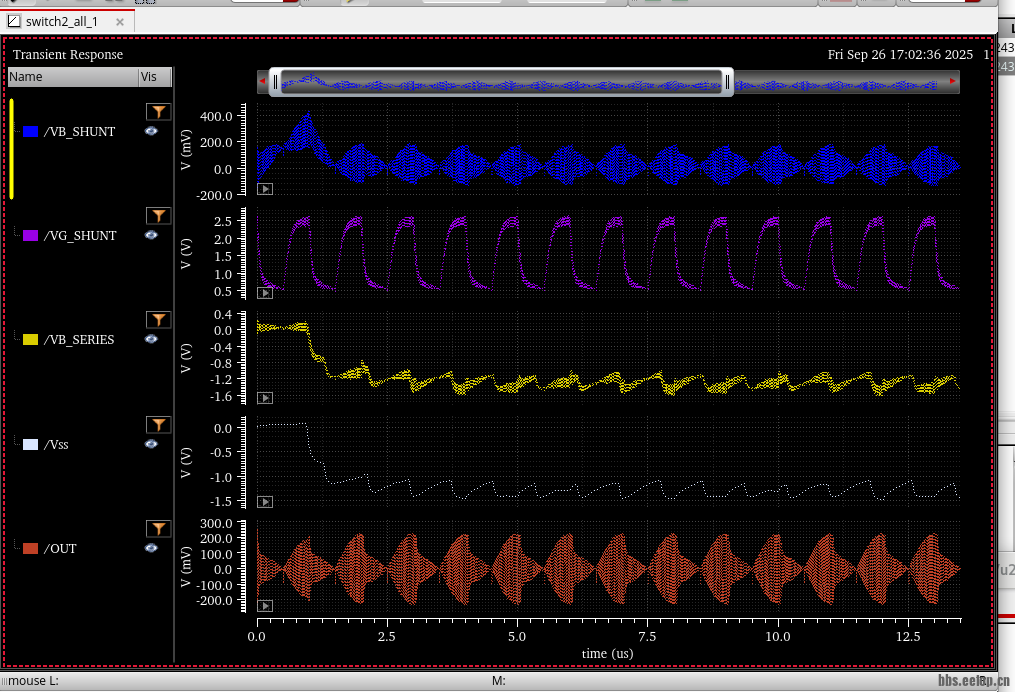
Task: Click the 300.0 label on /OUT axis
Action: [x=216, y=524]
